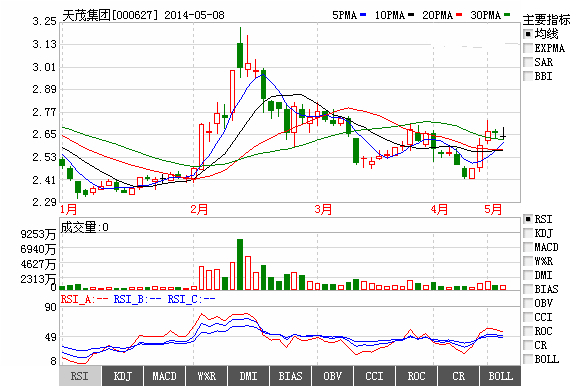This screenshot has width=588, height=390.
Task: Show the OBV tab
Action: [333, 376]
